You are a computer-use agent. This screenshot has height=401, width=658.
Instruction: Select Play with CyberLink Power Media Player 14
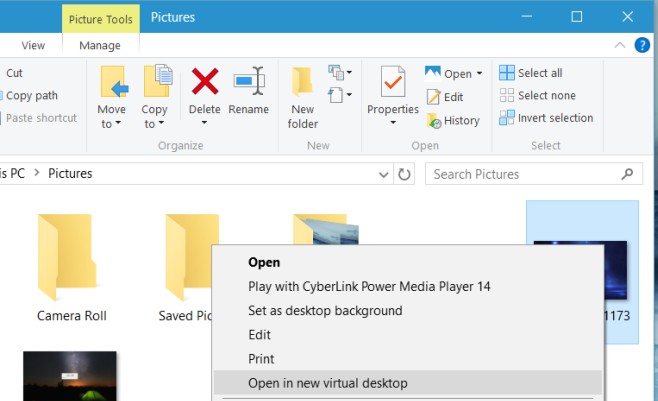point(369,286)
